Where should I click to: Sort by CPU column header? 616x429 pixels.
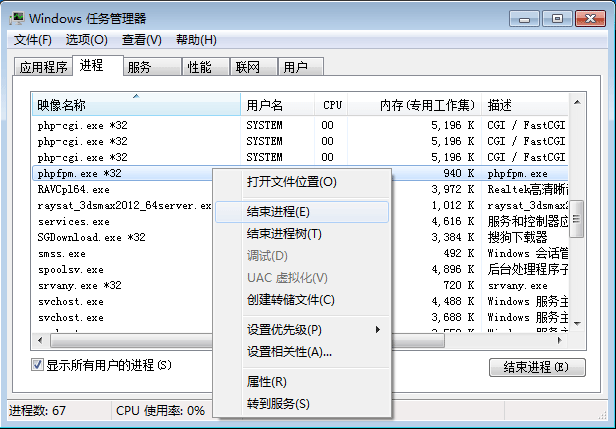pos(331,105)
